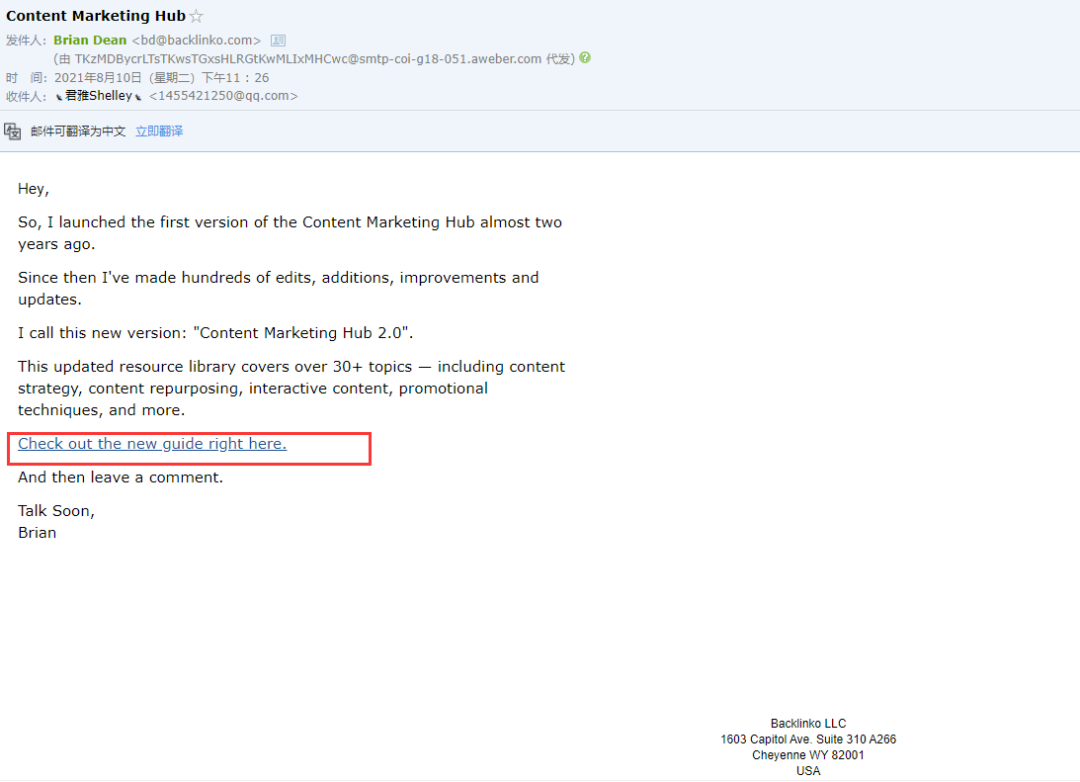The height and width of the screenshot is (782, 1080).
Task: Star the Content Marketing Hub email
Action: (196, 16)
